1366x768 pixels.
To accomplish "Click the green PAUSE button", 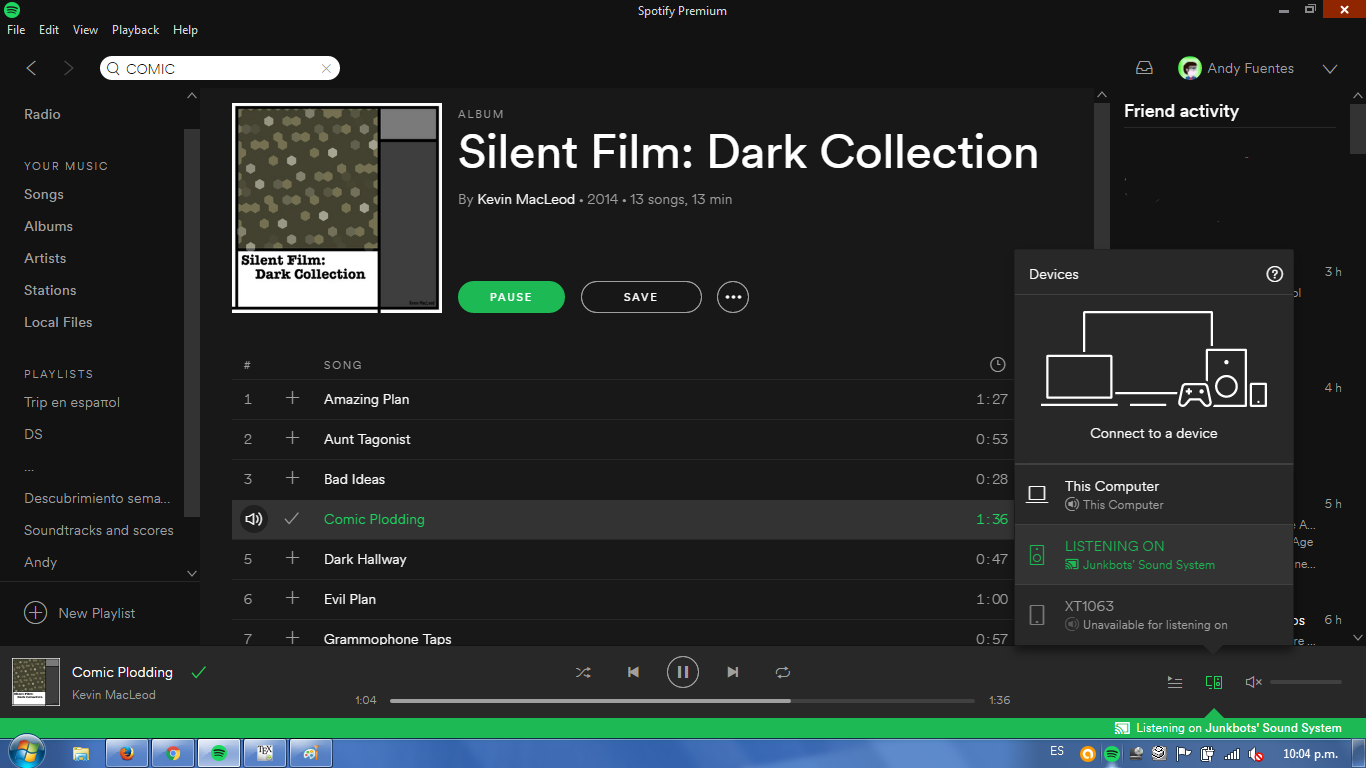I will pos(511,297).
